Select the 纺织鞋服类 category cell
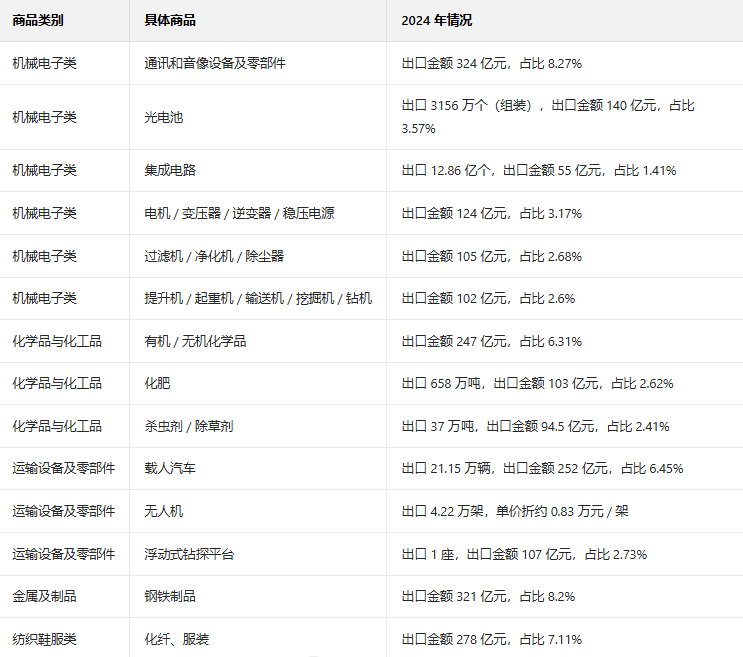This screenshot has width=743, height=657. point(45,639)
